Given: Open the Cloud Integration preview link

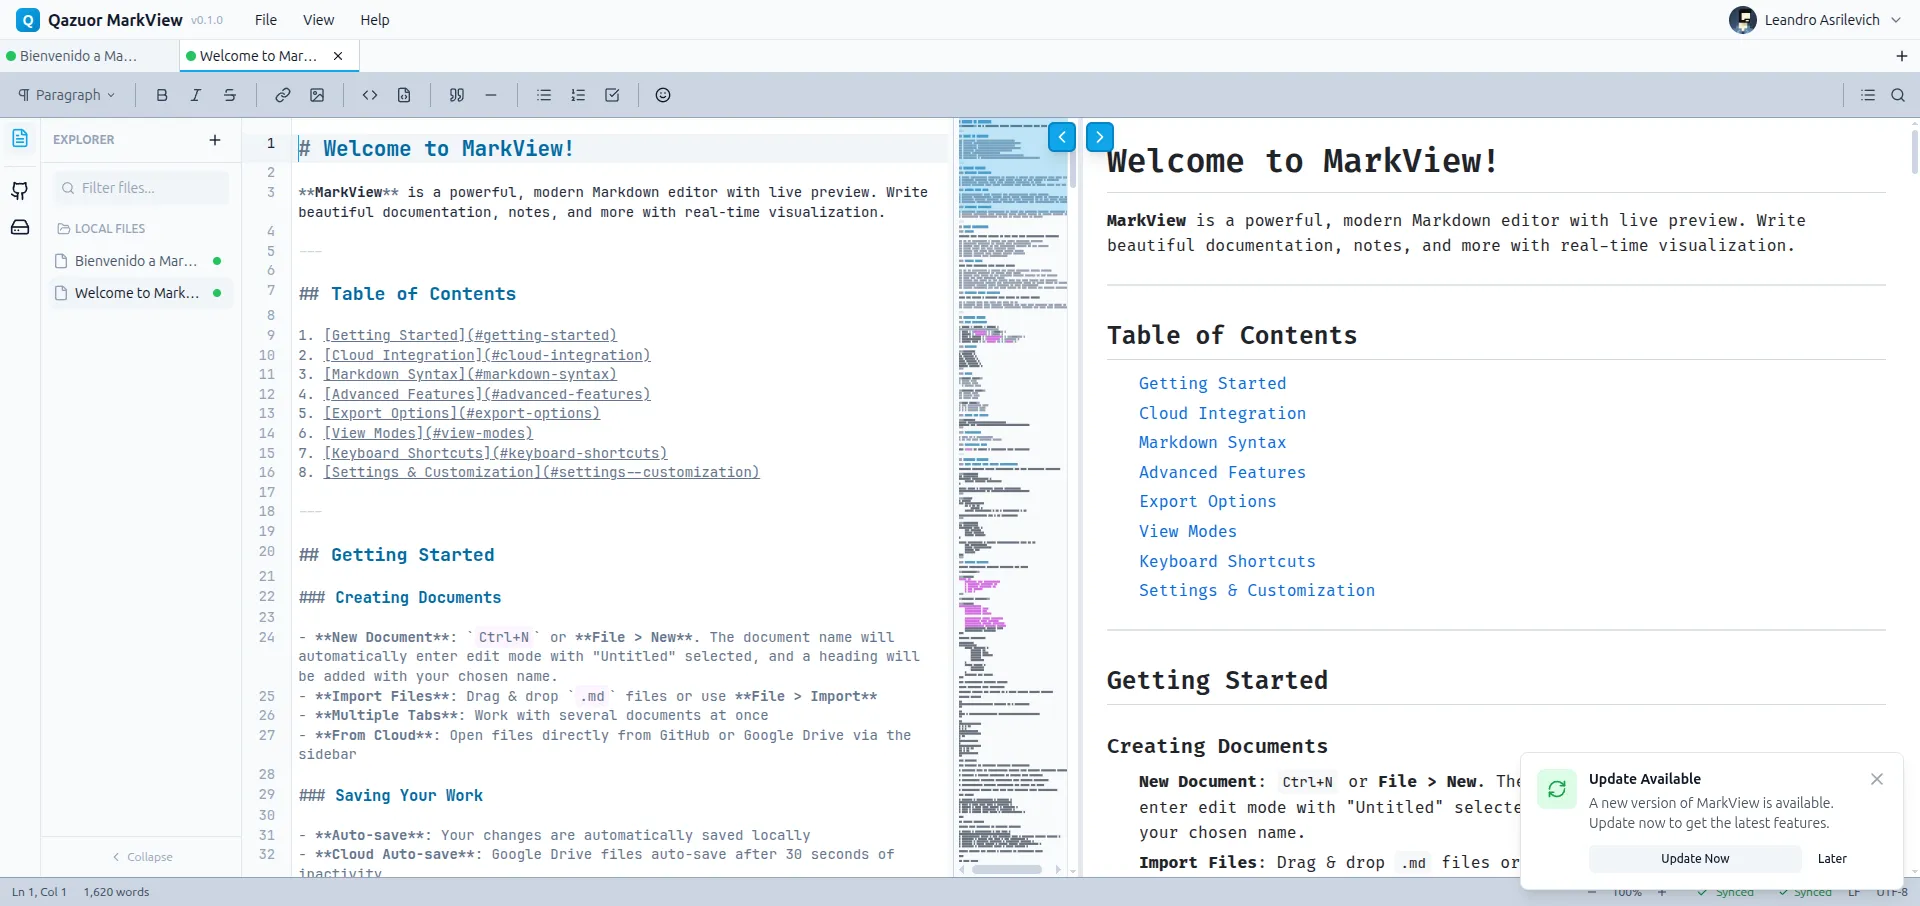Looking at the screenshot, I should point(1221,413).
